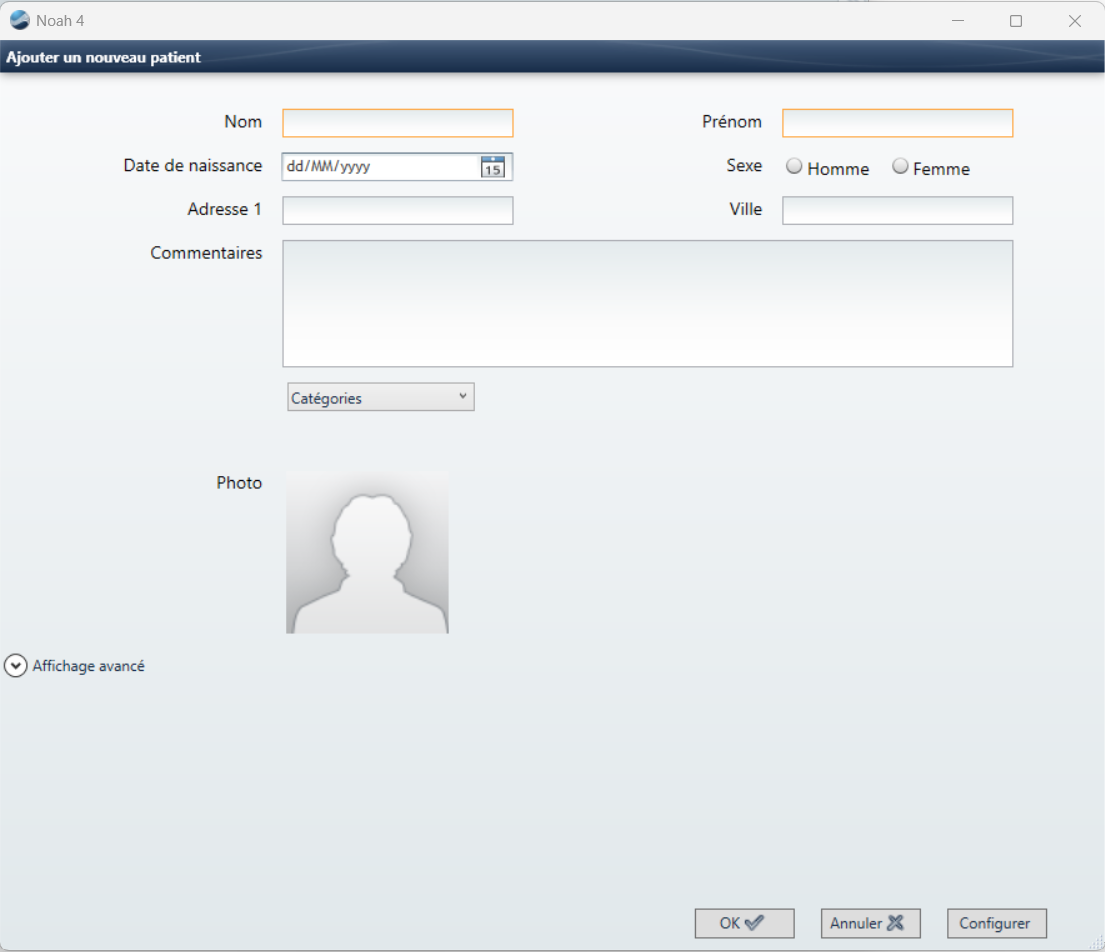The width and height of the screenshot is (1105, 952).
Task: Open the Configurer settings button
Action: tap(996, 923)
